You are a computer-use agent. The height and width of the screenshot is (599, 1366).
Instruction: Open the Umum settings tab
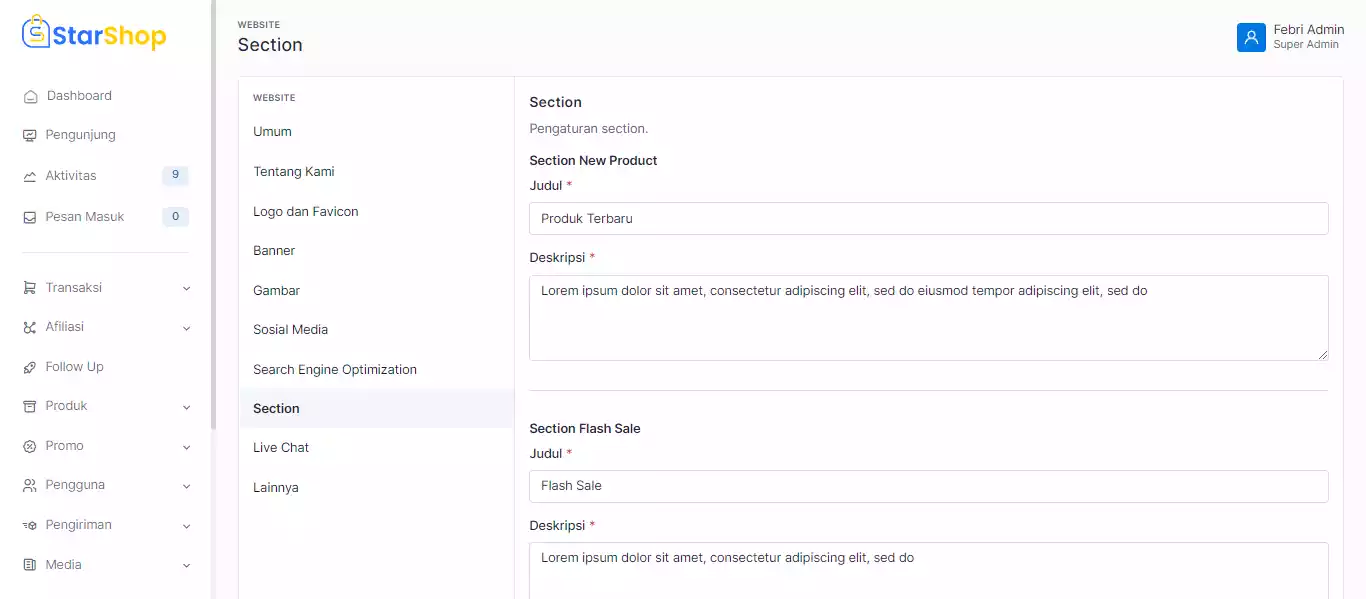coord(272,132)
